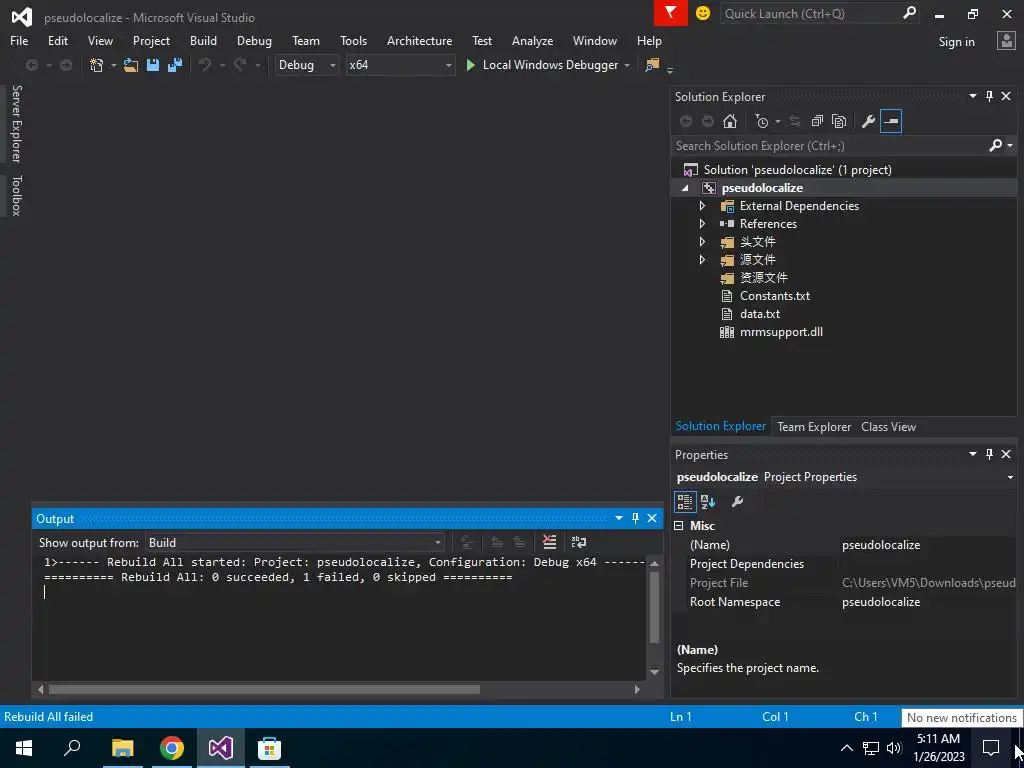Screen dimensions: 1024x768
Task: Switch to the Team Explorer tab
Action: (x=814, y=427)
